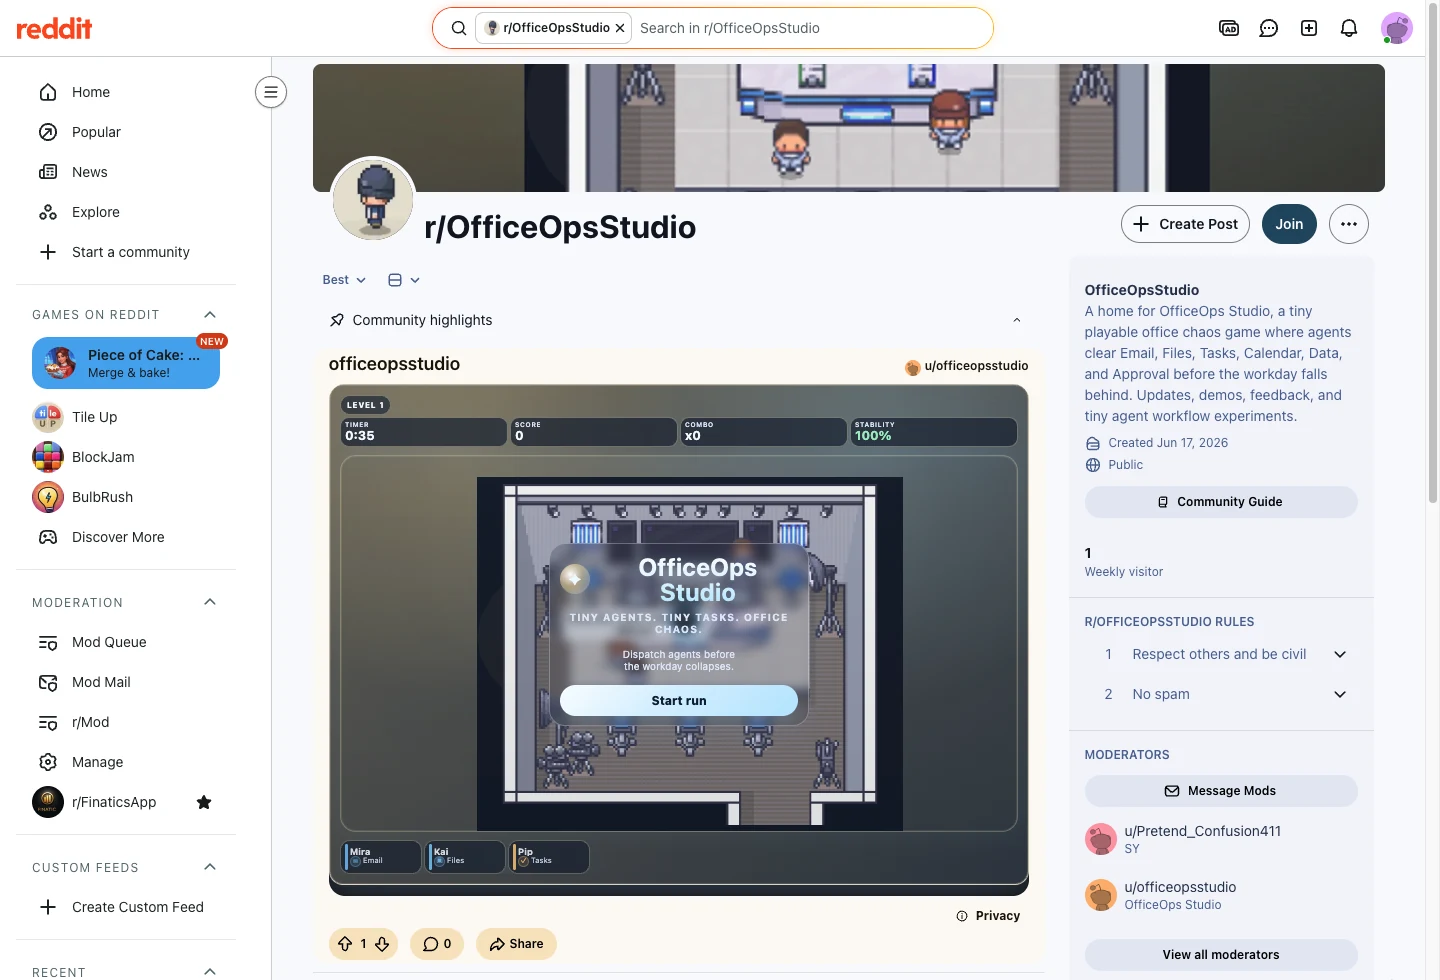
Task: Open BlockJam game
Action: (126, 457)
